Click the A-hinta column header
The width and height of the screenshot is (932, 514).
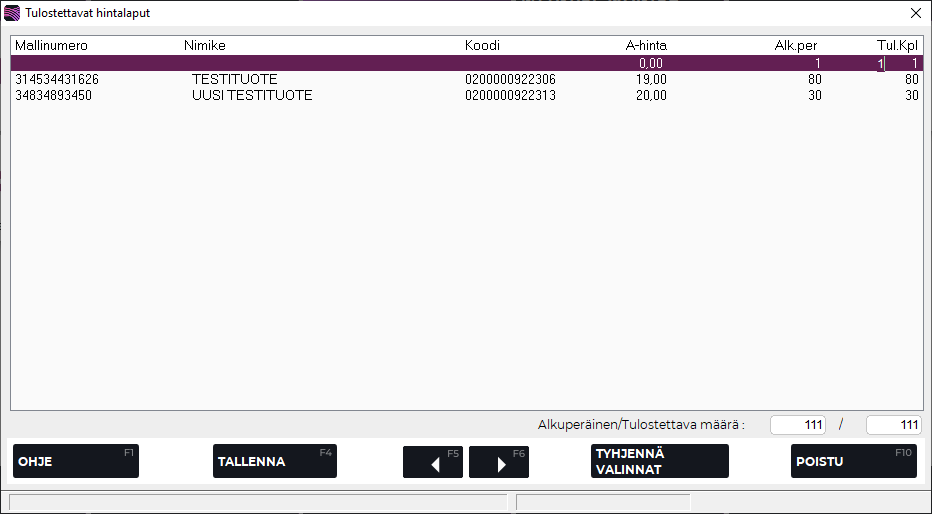click(646, 46)
